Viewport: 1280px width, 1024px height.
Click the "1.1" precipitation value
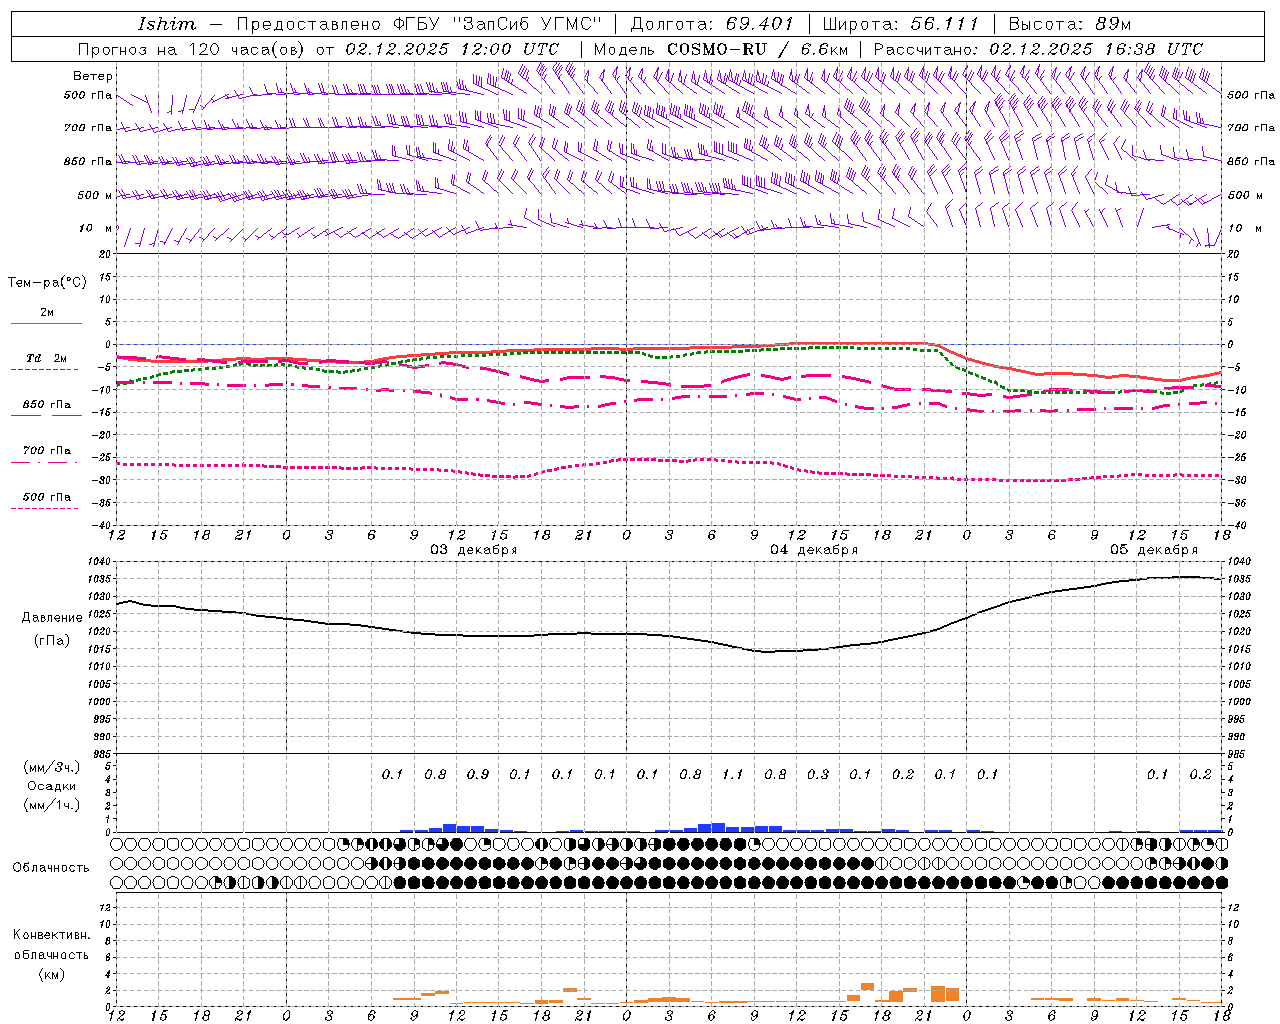click(733, 774)
